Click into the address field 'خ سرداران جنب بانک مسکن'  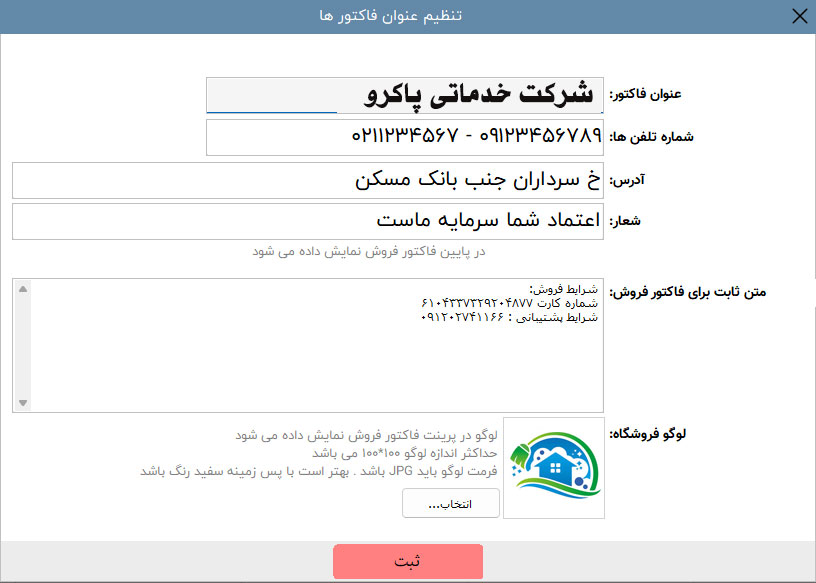coord(308,180)
